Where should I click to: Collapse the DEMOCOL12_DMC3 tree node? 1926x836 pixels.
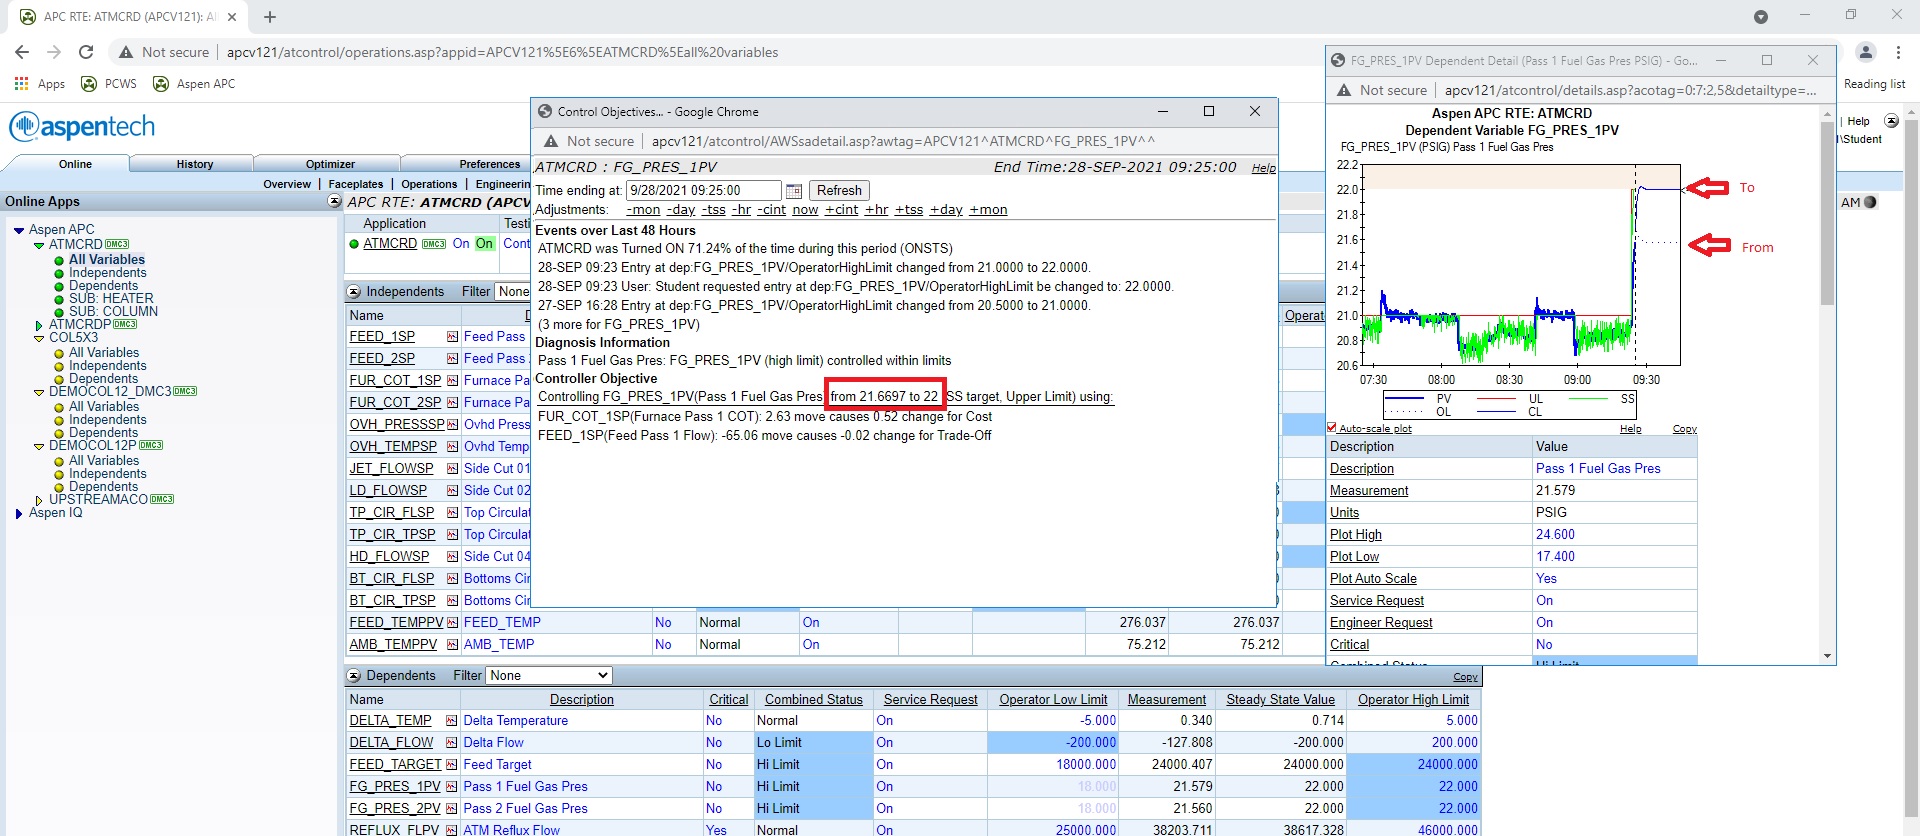click(39, 393)
